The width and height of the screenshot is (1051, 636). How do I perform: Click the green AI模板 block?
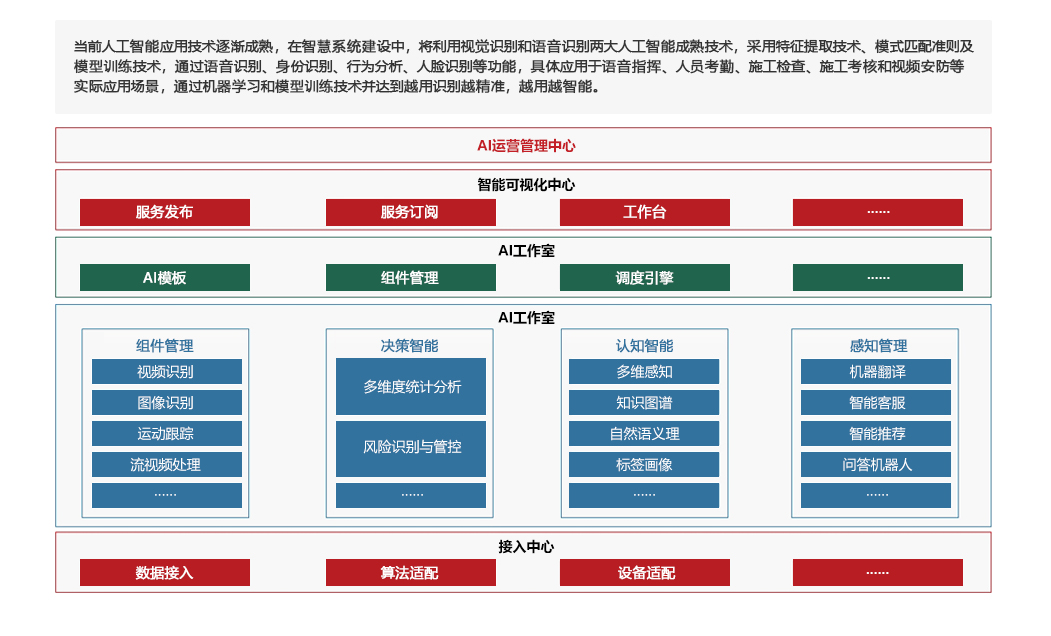[165, 278]
